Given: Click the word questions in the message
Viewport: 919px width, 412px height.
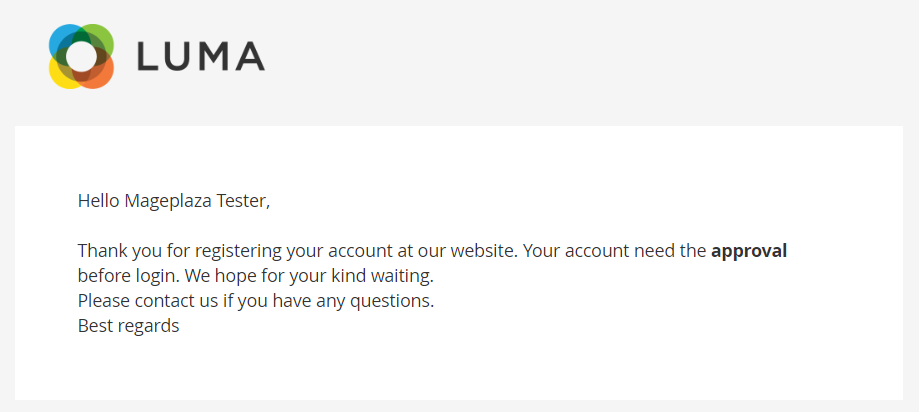Looking at the screenshot, I should click(x=395, y=300).
